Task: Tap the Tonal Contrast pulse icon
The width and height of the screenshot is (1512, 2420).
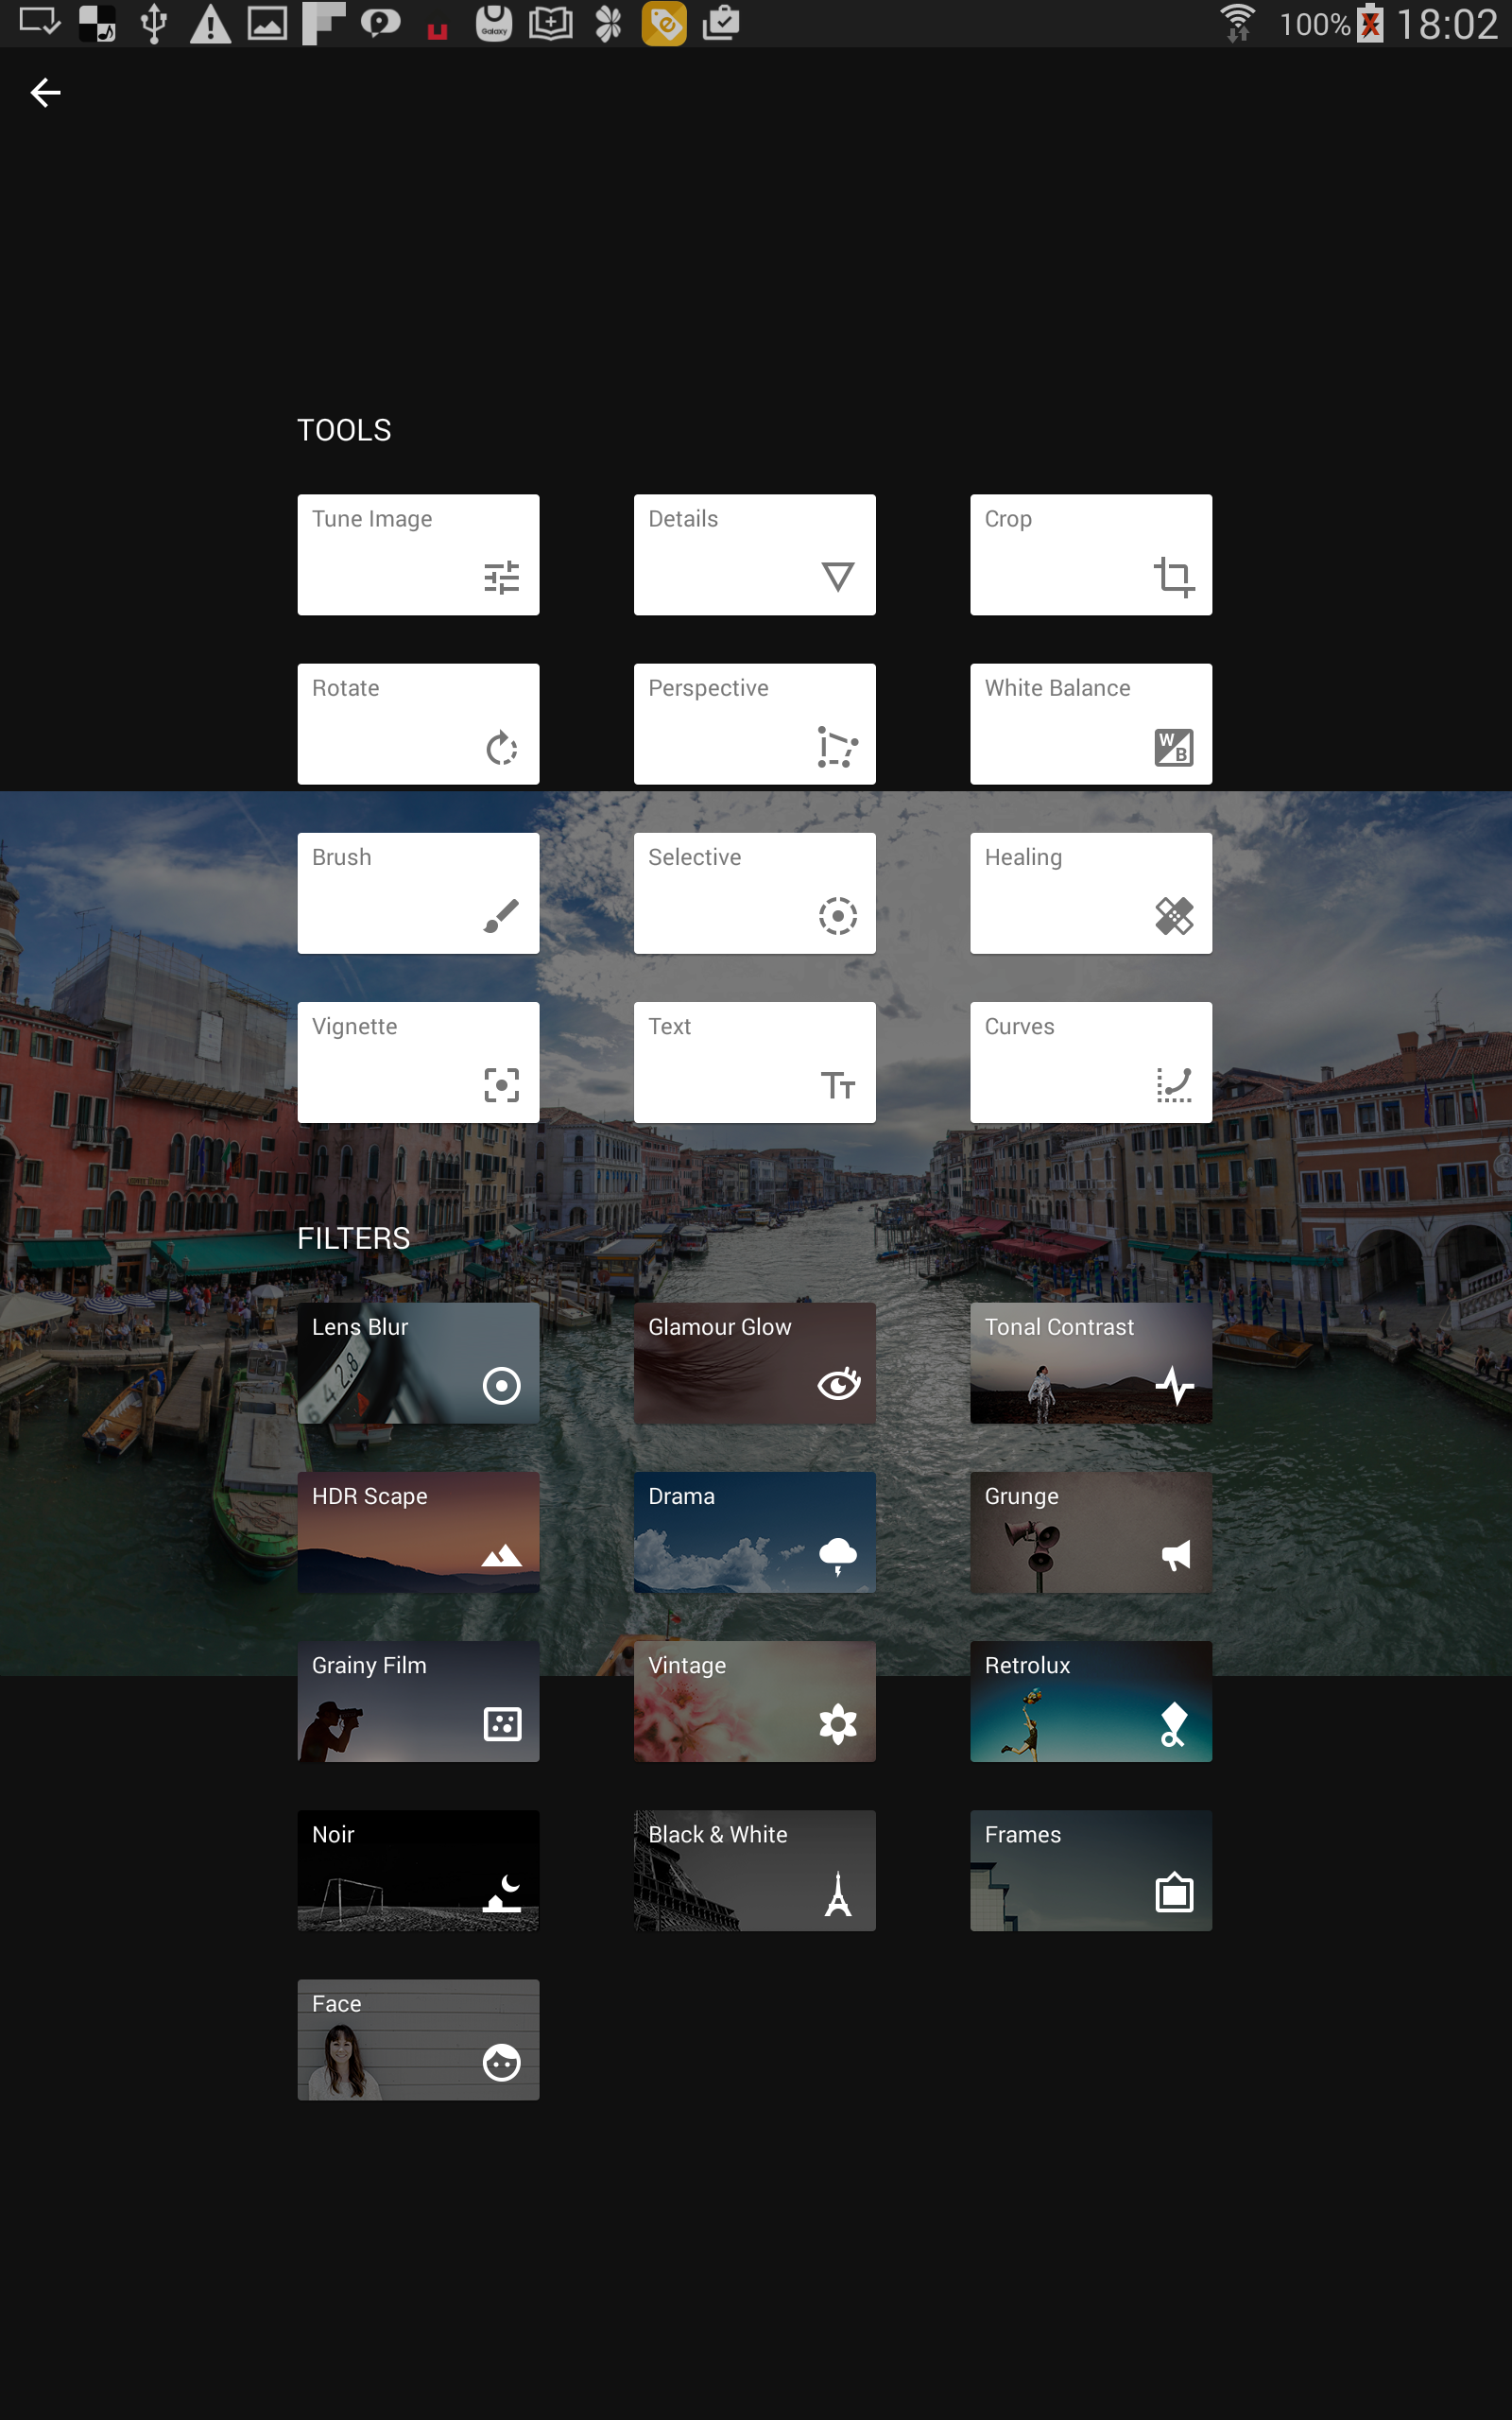Action: [1174, 1385]
